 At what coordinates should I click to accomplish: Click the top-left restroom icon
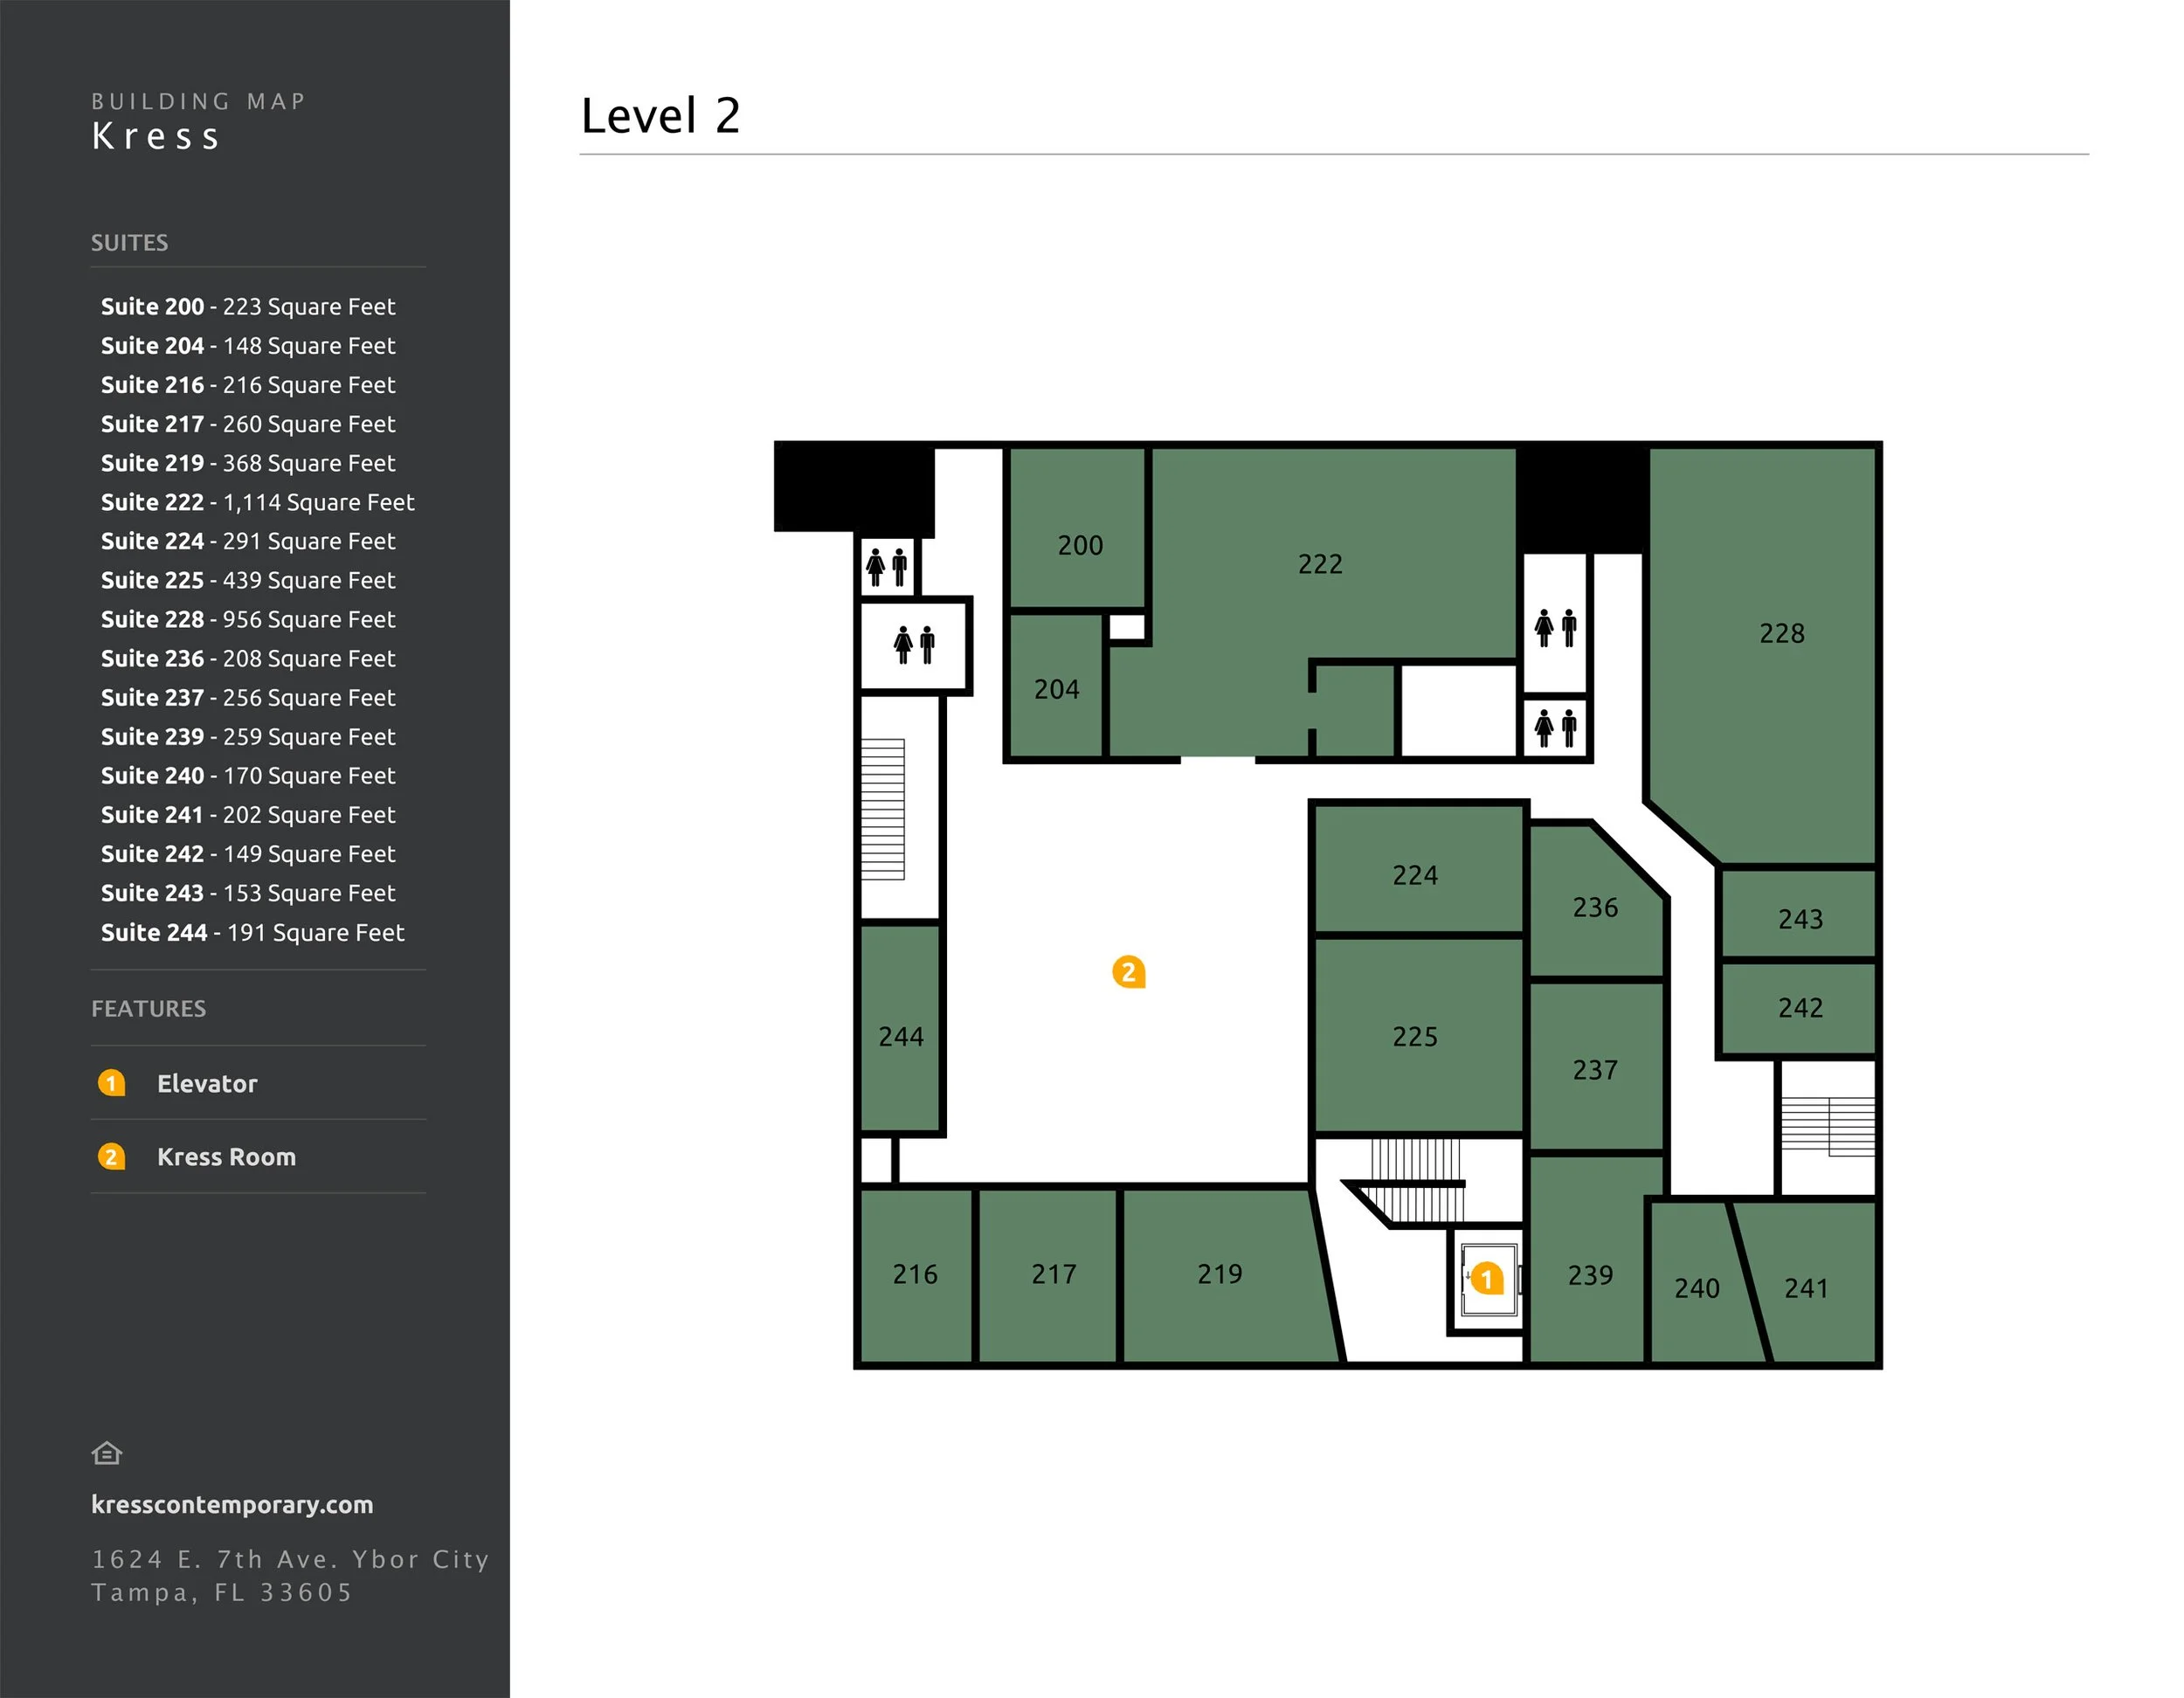click(x=887, y=567)
